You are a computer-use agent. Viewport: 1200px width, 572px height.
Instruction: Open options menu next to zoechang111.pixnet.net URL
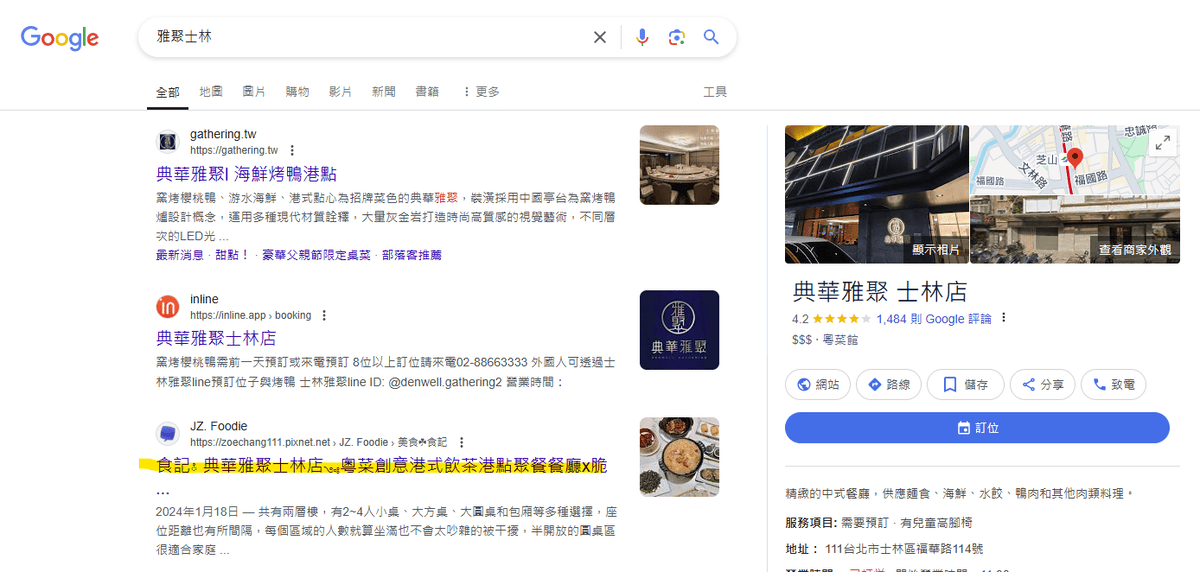(x=459, y=441)
